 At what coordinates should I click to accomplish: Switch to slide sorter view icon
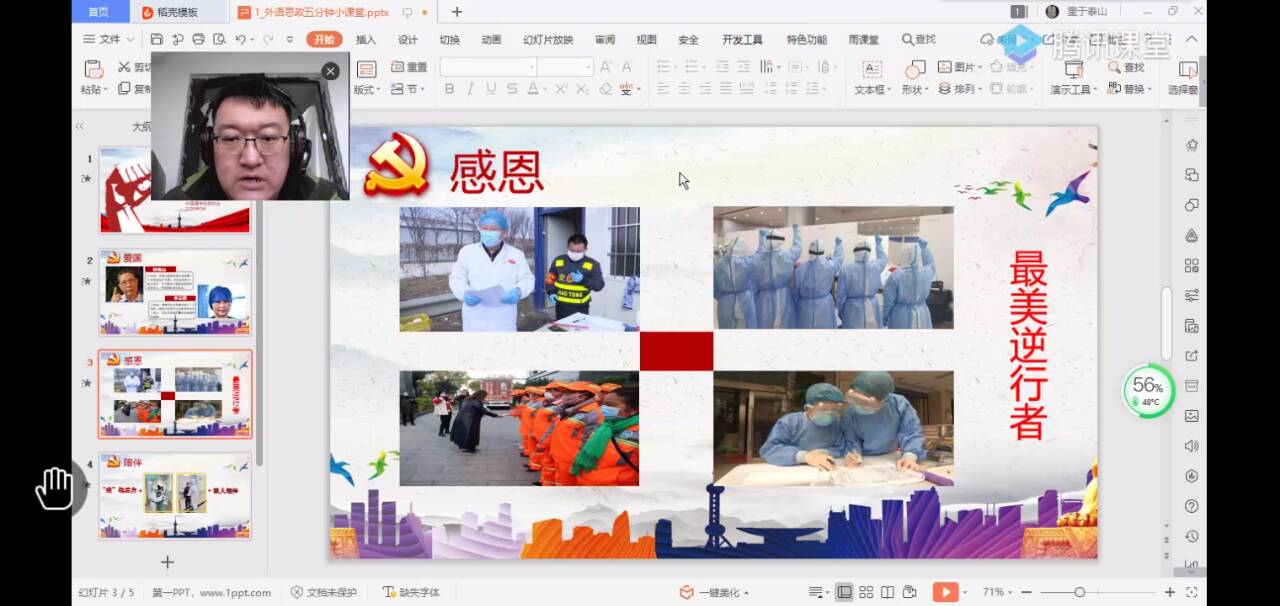point(866,592)
